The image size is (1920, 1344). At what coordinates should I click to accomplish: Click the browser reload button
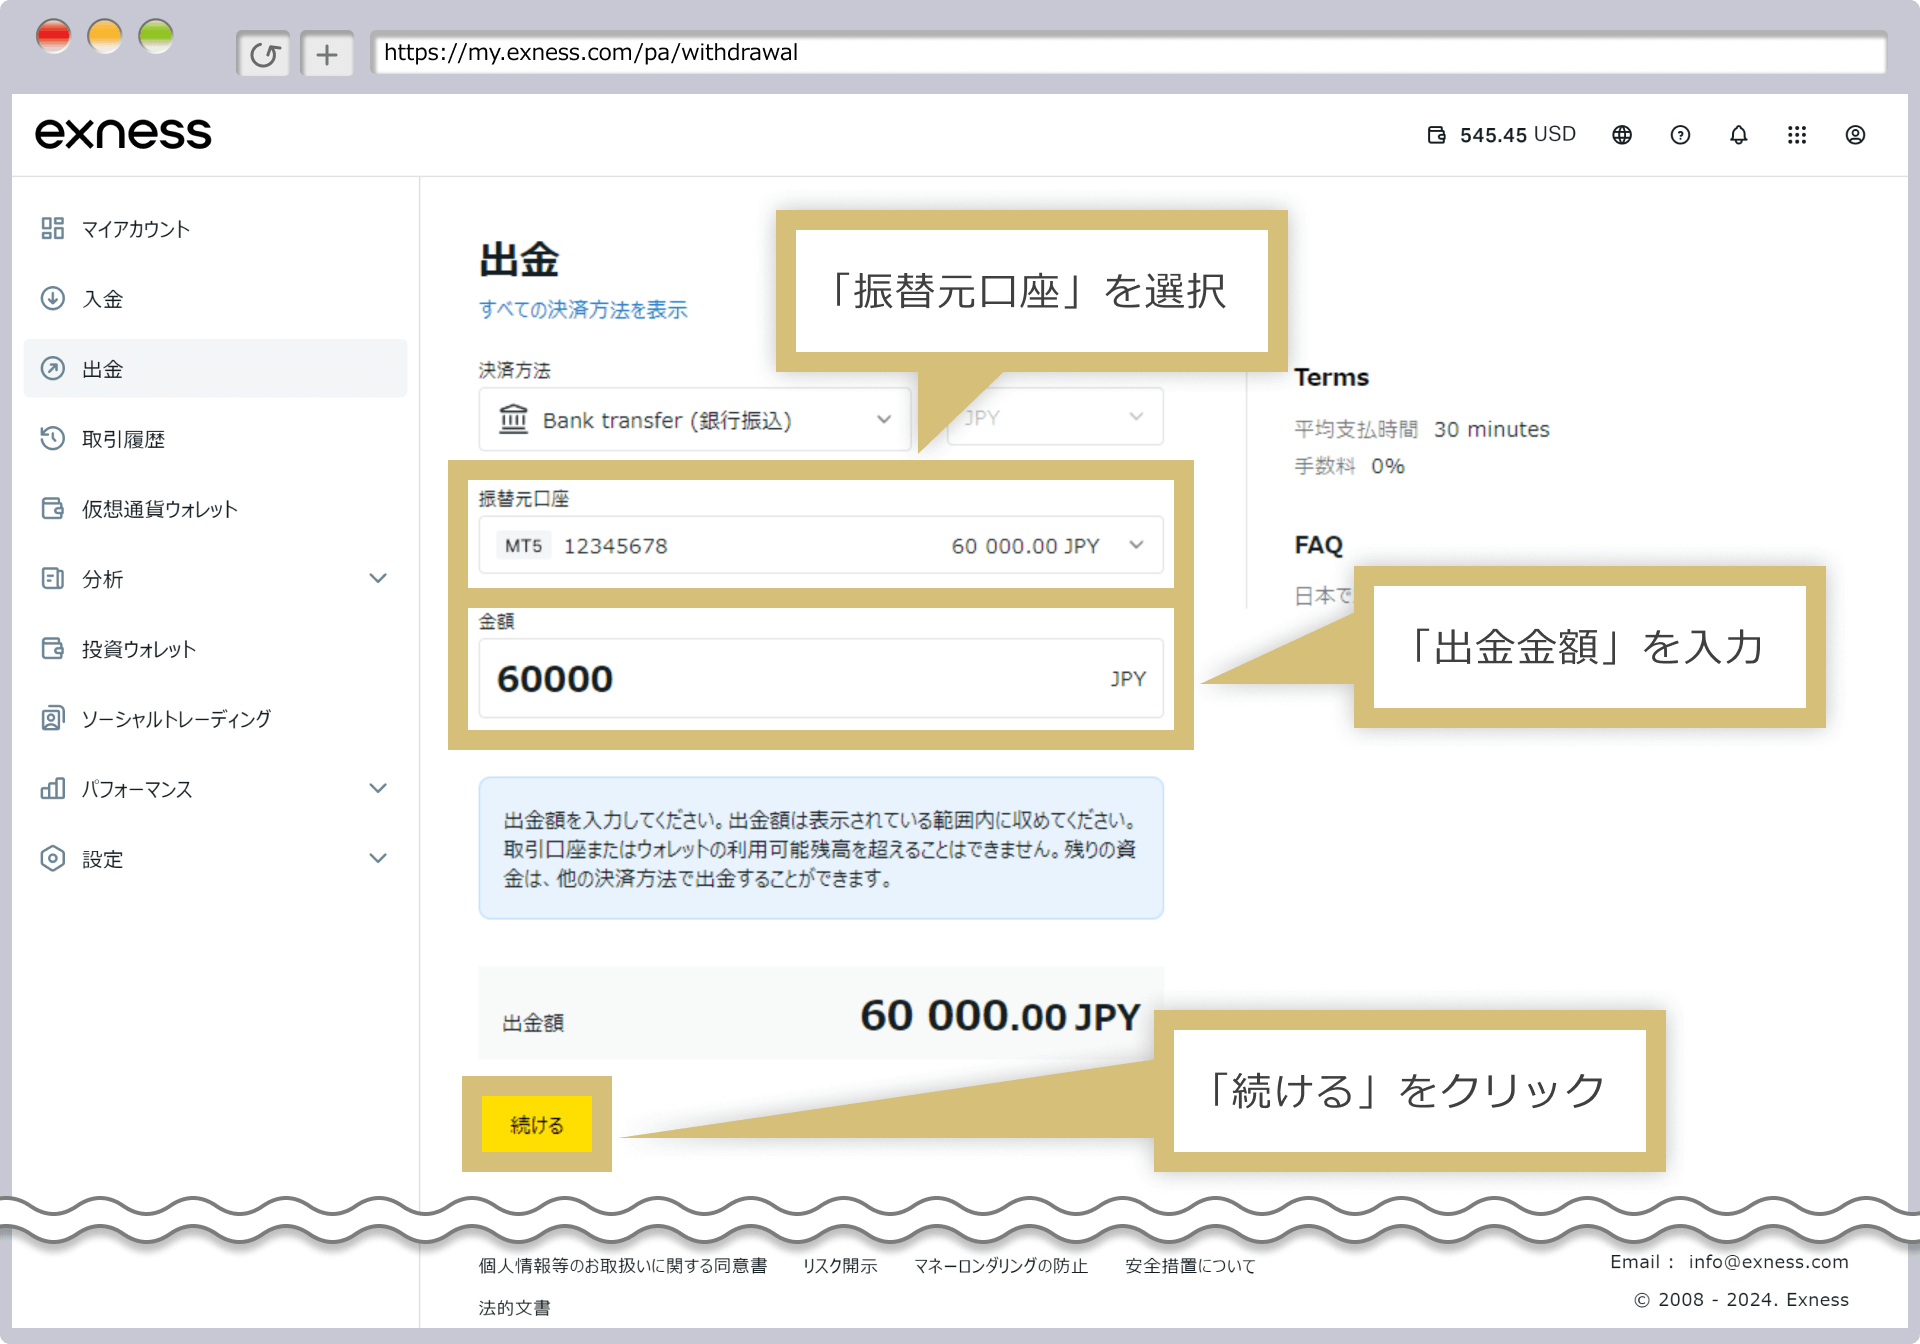[264, 54]
